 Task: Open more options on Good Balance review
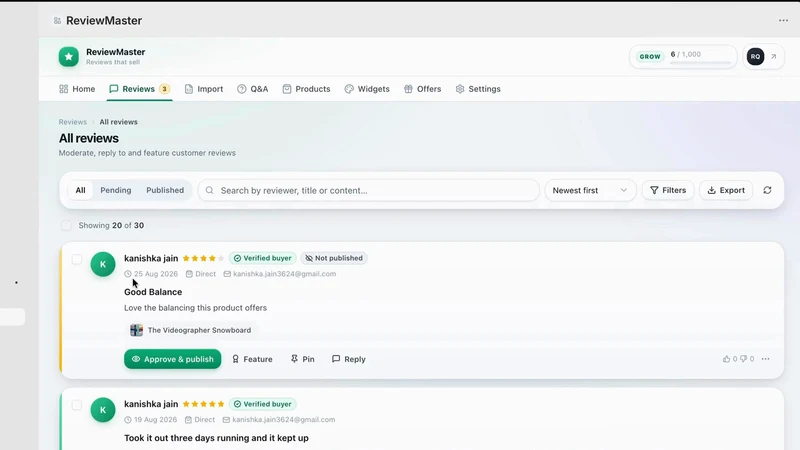click(765, 359)
